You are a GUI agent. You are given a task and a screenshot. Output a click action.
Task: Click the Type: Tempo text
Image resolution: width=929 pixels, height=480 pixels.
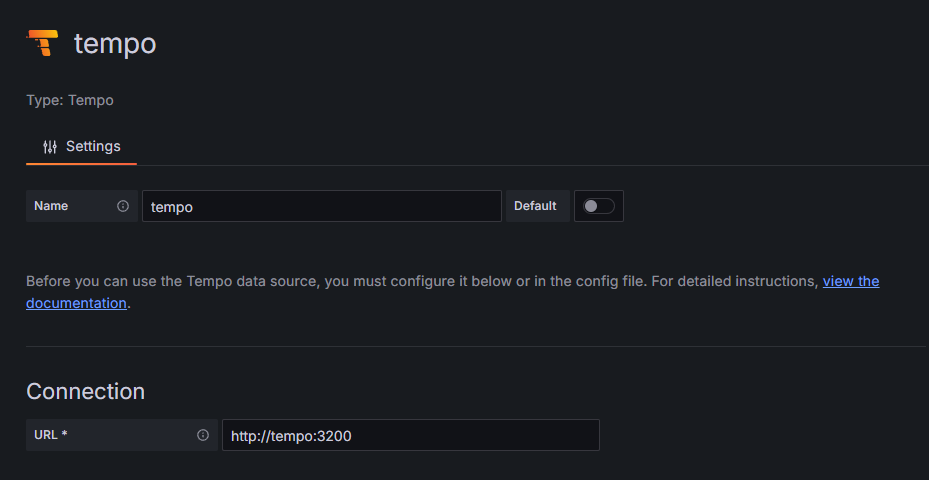click(70, 100)
